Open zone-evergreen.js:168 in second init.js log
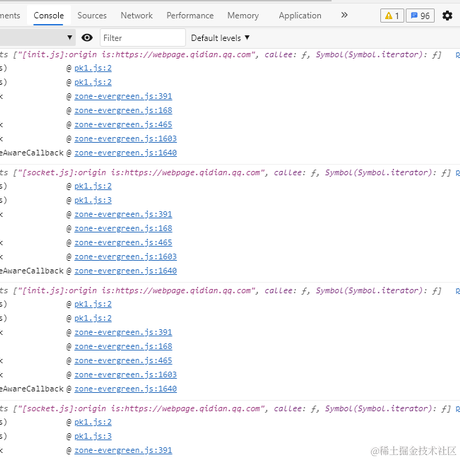Viewport: 460px width, 460px height. (x=123, y=346)
